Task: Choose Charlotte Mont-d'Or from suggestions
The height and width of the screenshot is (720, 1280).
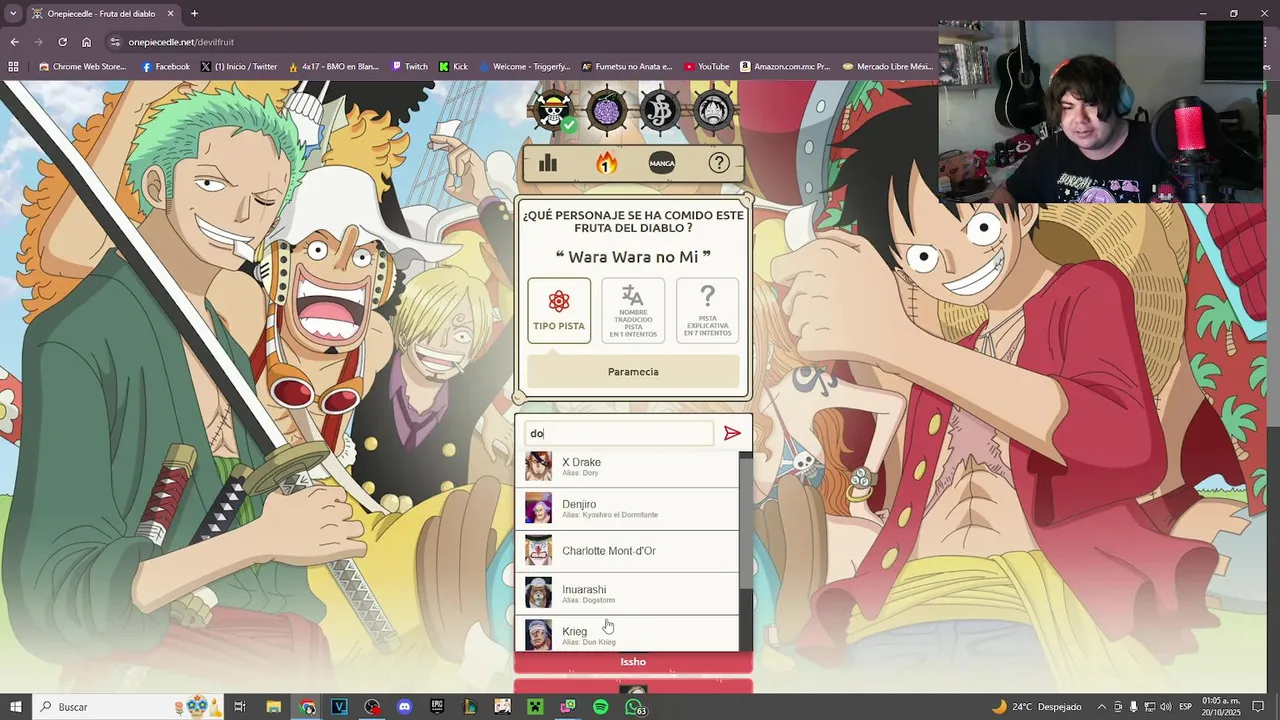Action: tap(627, 551)
